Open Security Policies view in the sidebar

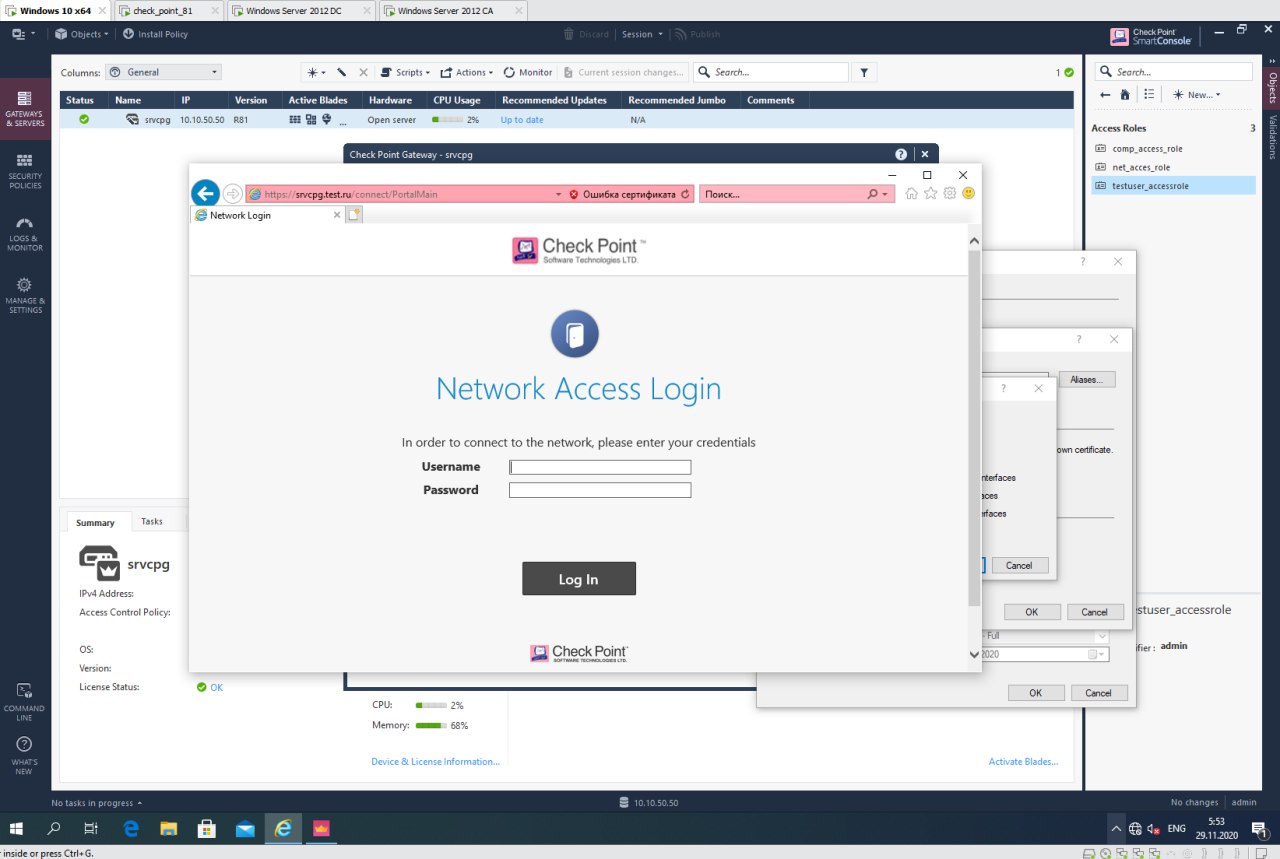click(25, 172)
